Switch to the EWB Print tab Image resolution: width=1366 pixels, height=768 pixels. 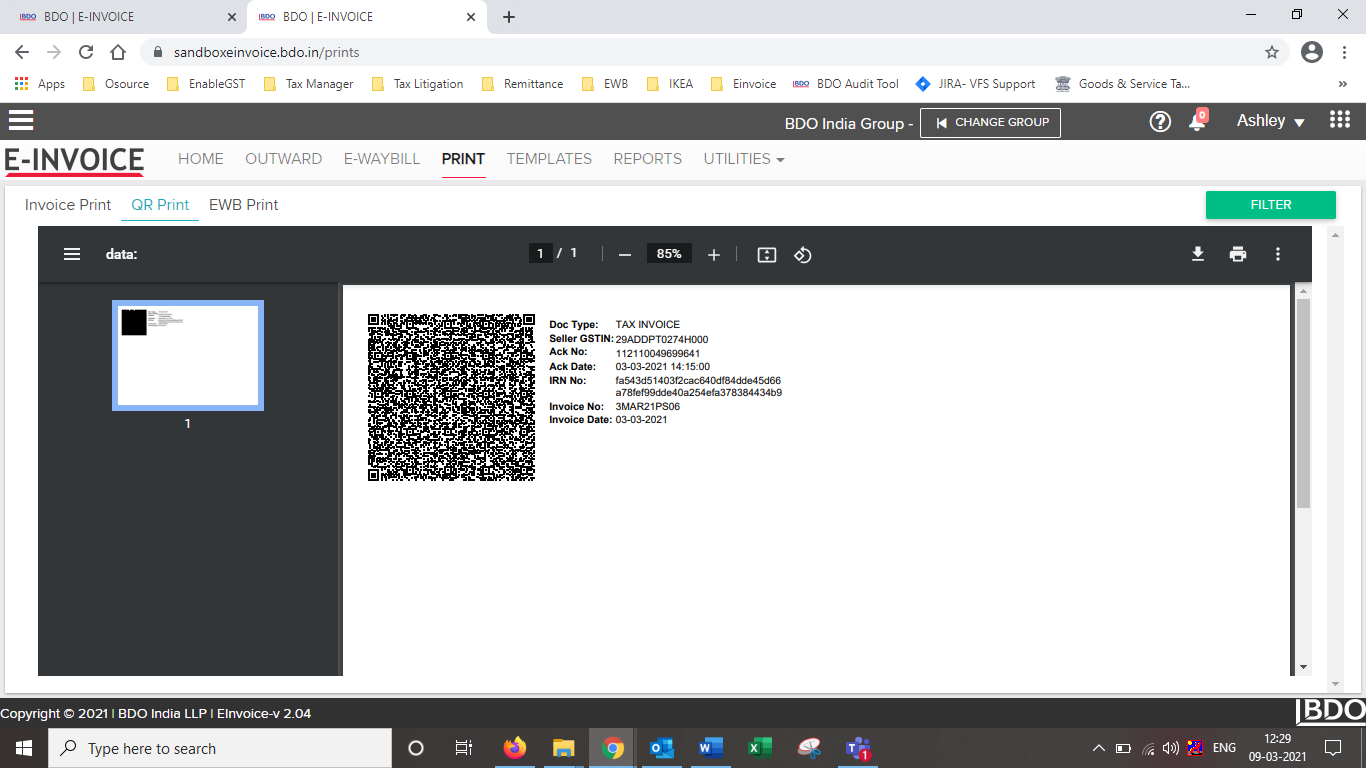244,204
